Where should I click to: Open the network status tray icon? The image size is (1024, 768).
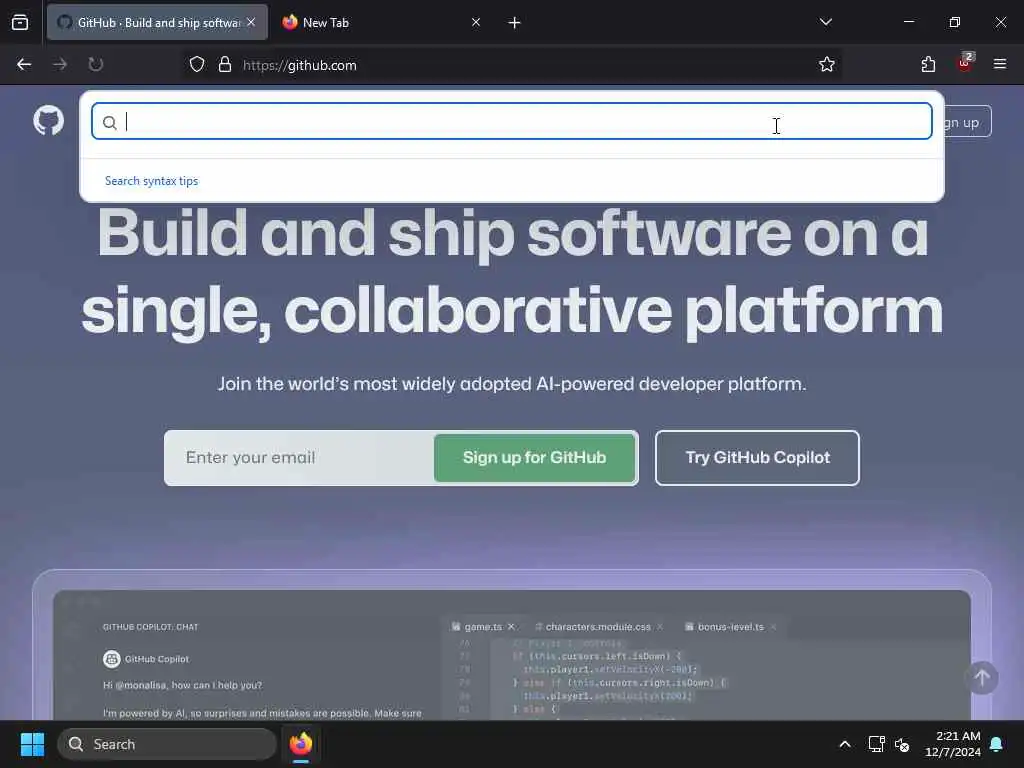pyautogui.click(x=876, y=744)
